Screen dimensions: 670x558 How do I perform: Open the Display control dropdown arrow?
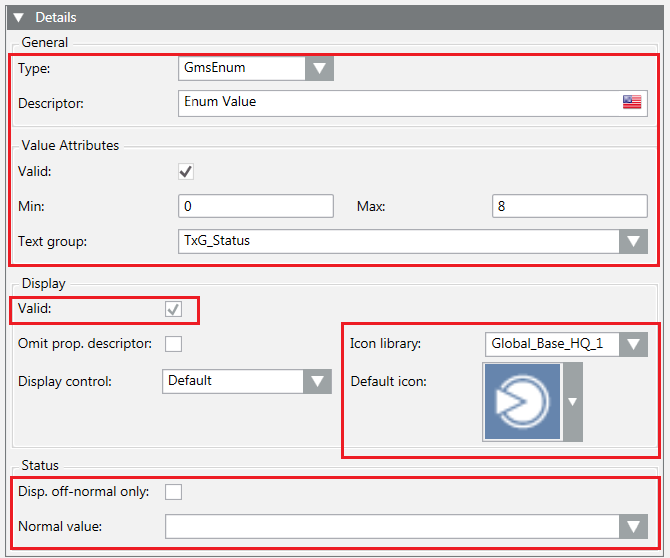318,381
